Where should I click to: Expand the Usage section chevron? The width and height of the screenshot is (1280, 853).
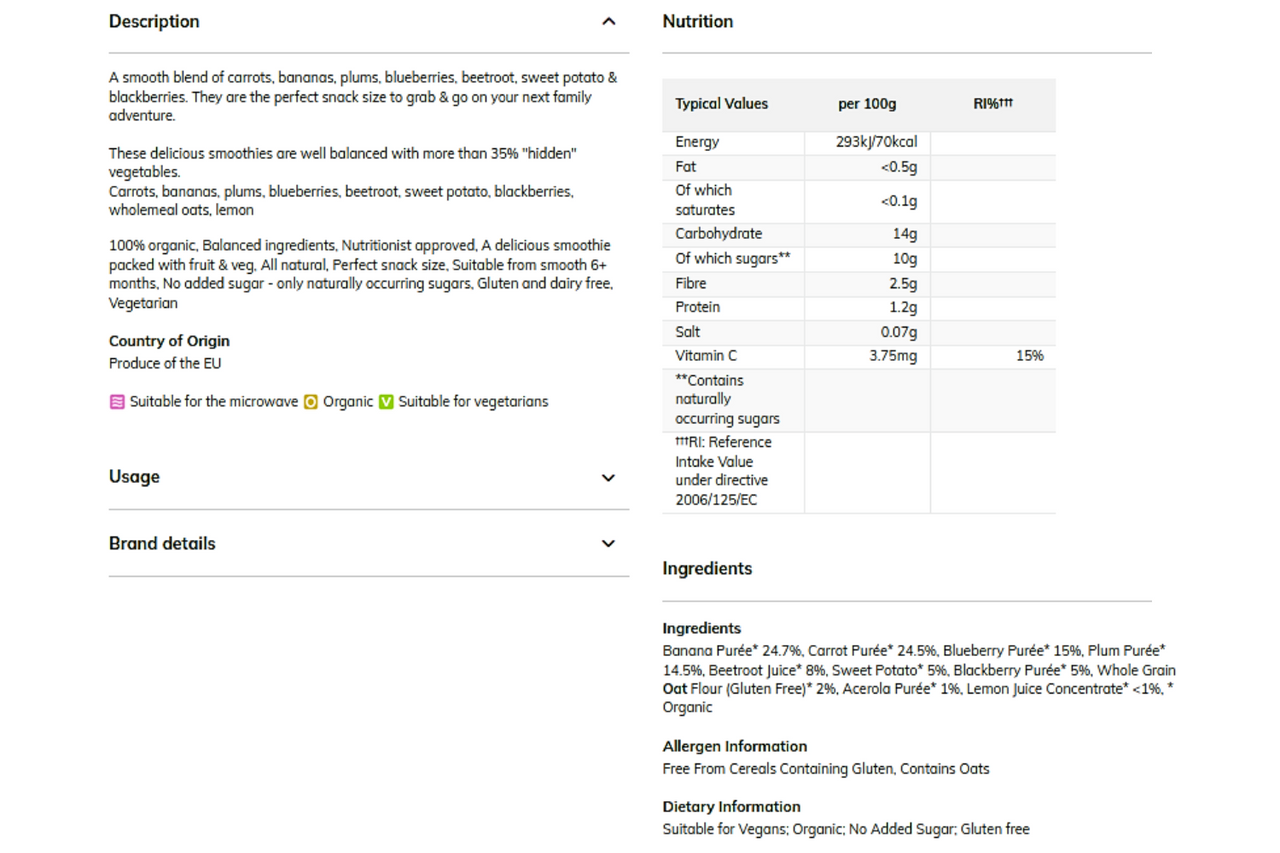click(x=608, y=478)
